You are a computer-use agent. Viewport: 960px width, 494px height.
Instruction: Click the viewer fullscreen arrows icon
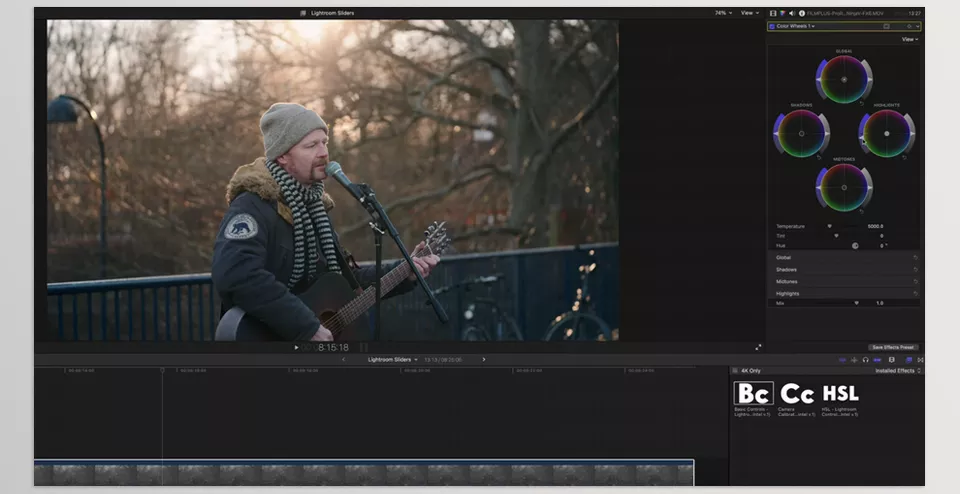click(758, 347)
